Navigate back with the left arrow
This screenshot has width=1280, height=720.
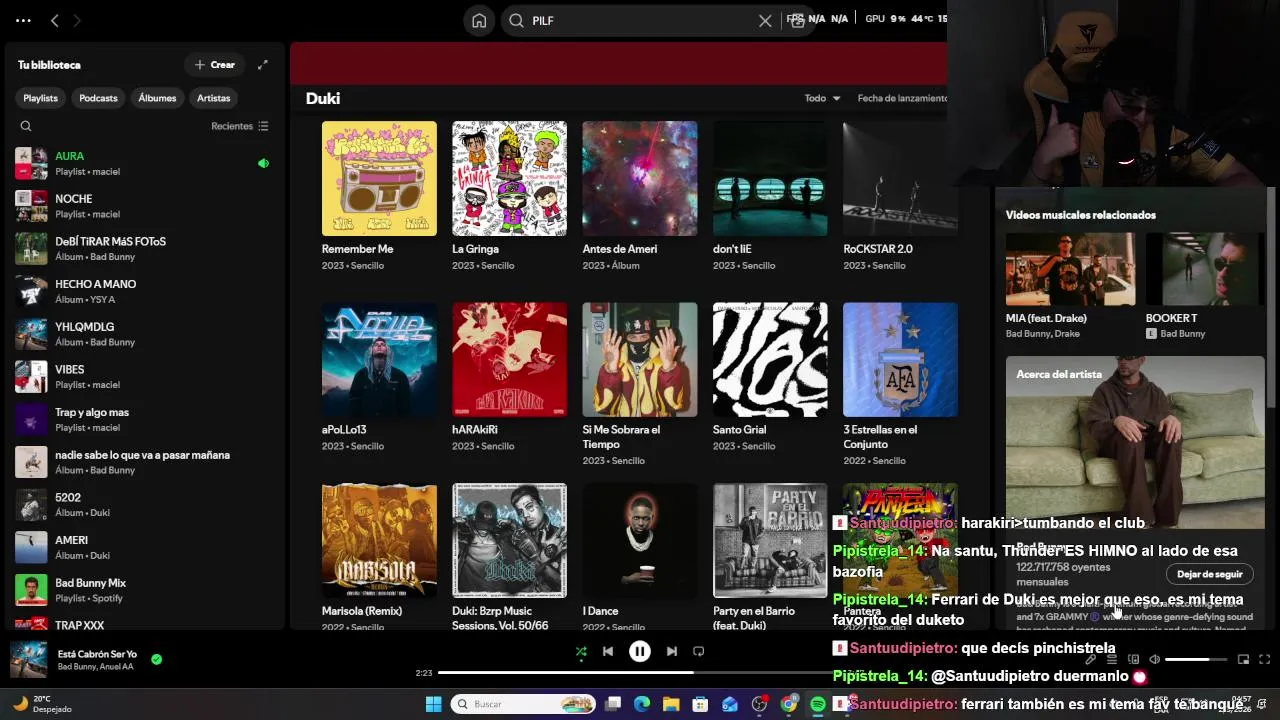click(55, 20)
